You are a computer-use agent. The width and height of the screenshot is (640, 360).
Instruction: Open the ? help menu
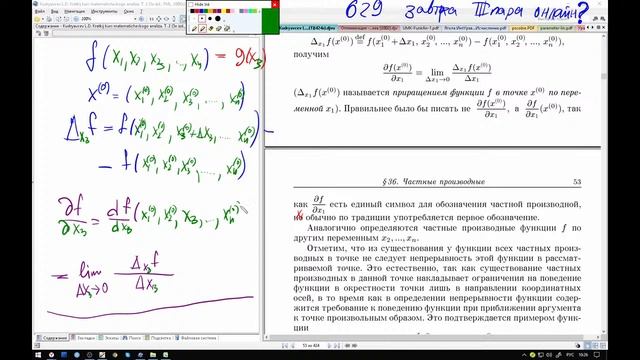pyautogui.click(x=141, y=11)
